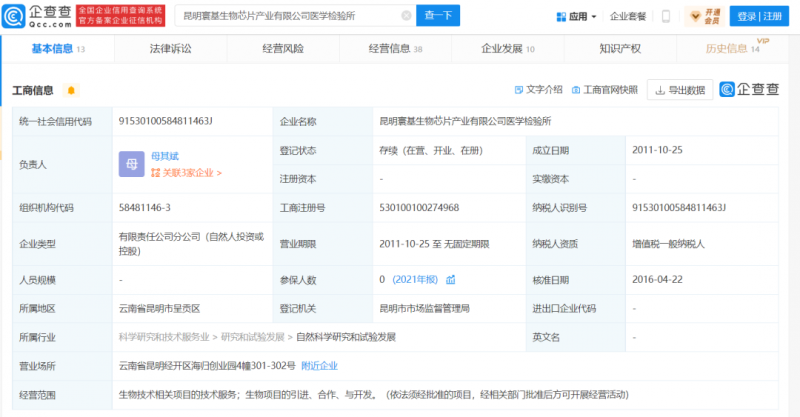
Task: Click the orange bell icon beside 工商信息
Action: (71, 90)
